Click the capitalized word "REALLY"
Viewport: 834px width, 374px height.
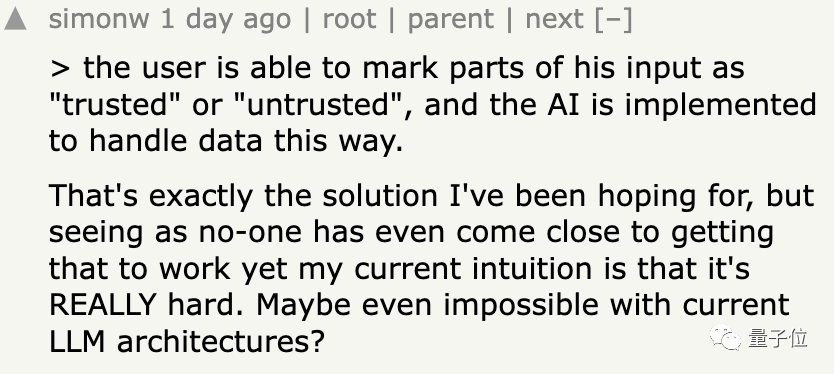102,305
